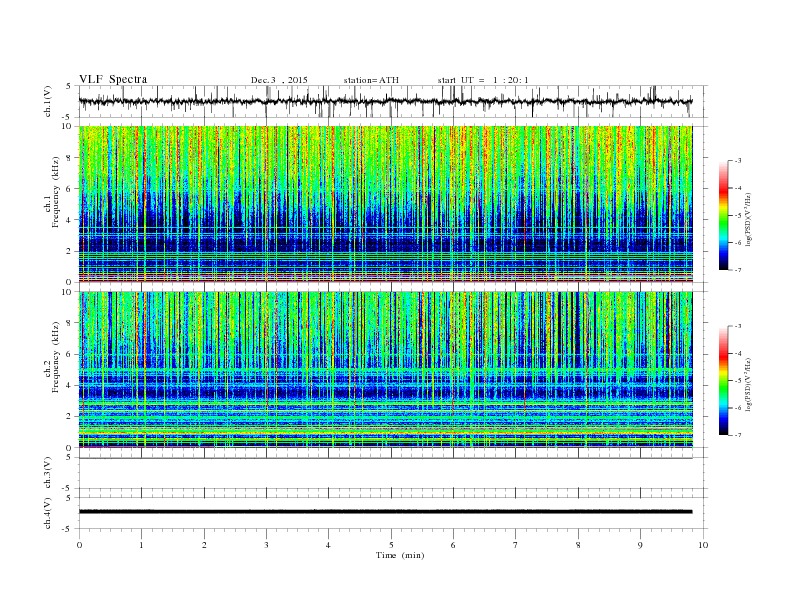Click time axis tick label "5"

391,545
